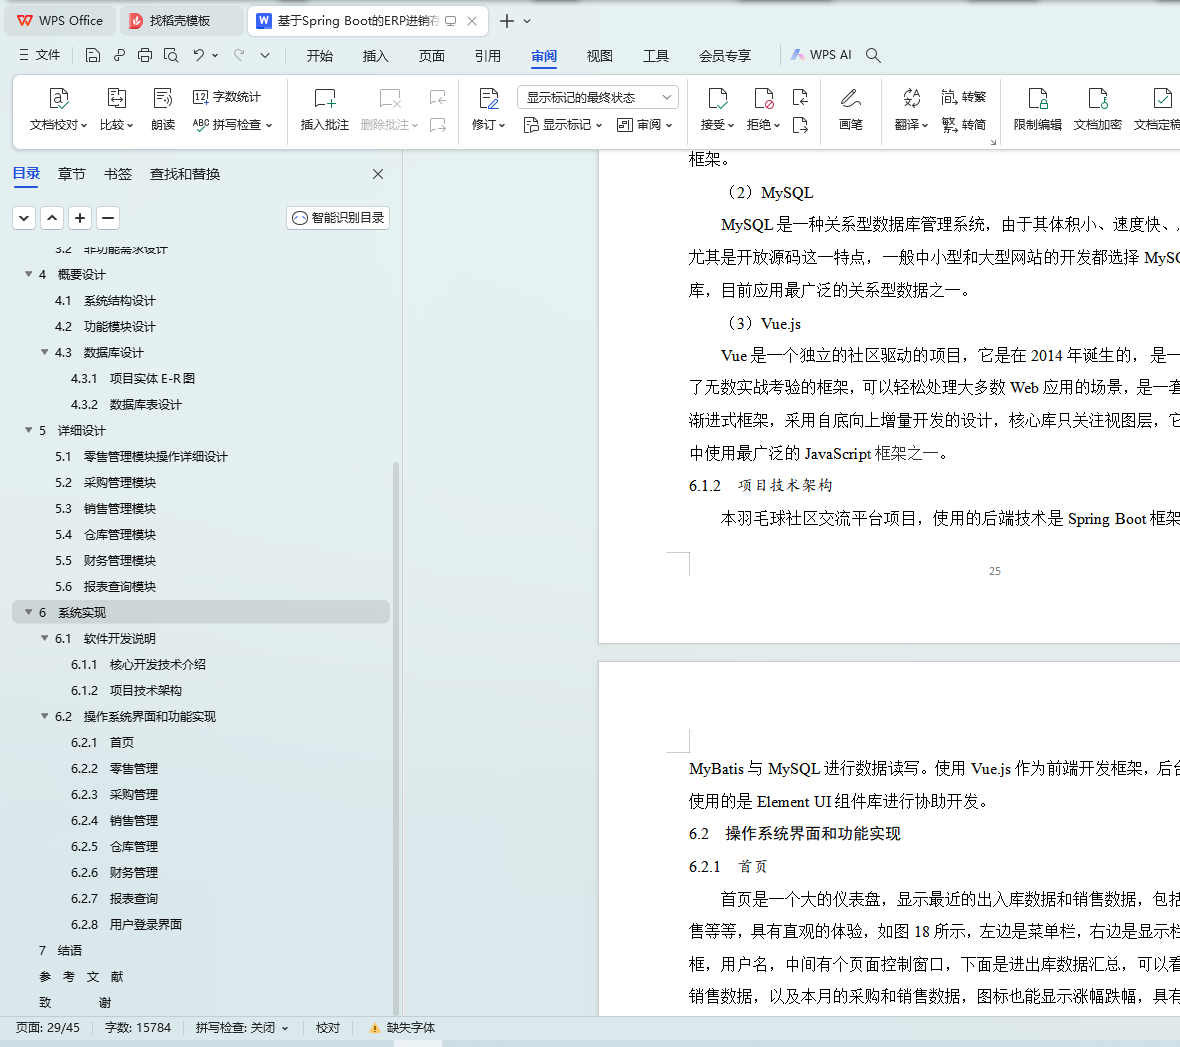This screenshot has height=1047, width=1180.
Task: Open the 开始 ribbon tab
Action: point(320,56)
